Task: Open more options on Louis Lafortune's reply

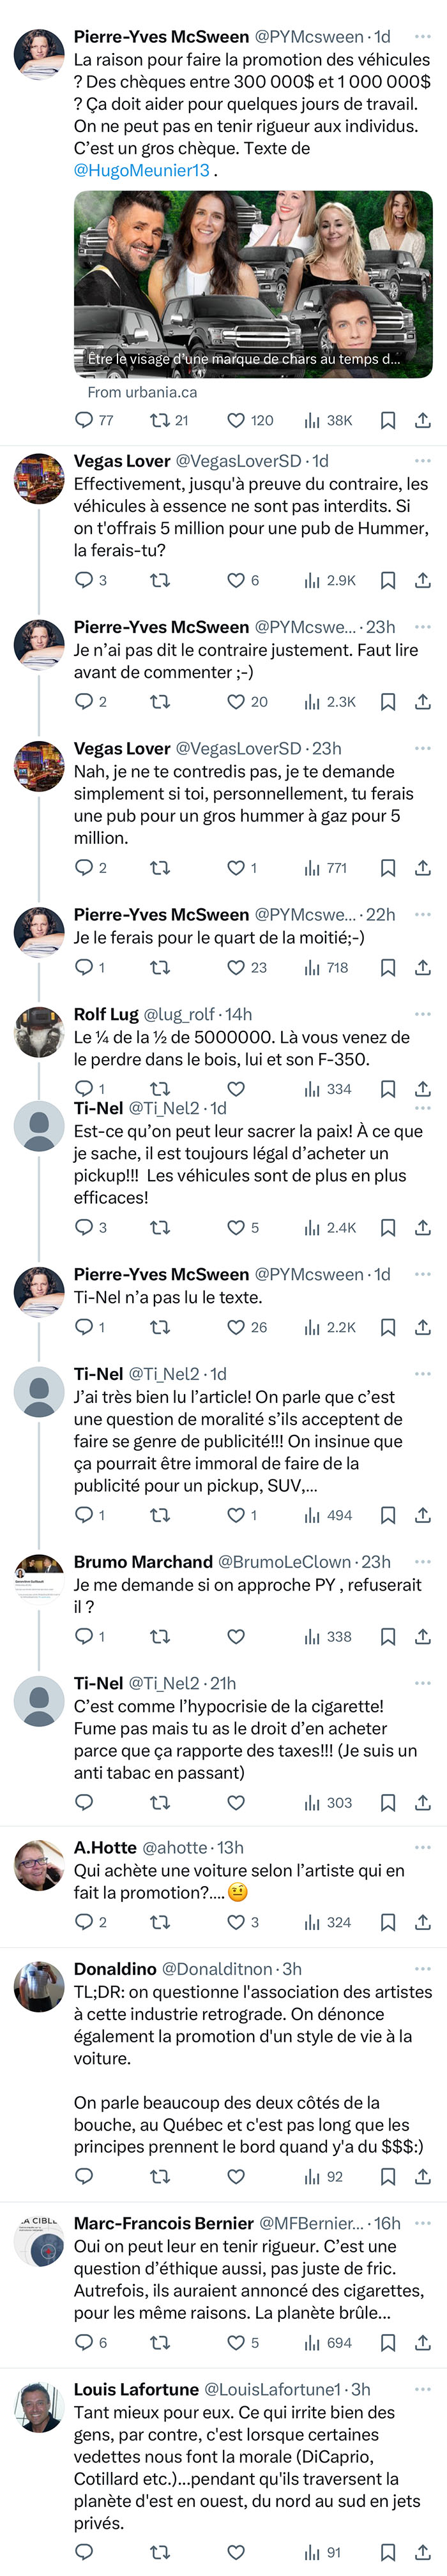Action: click(423, 2388)
